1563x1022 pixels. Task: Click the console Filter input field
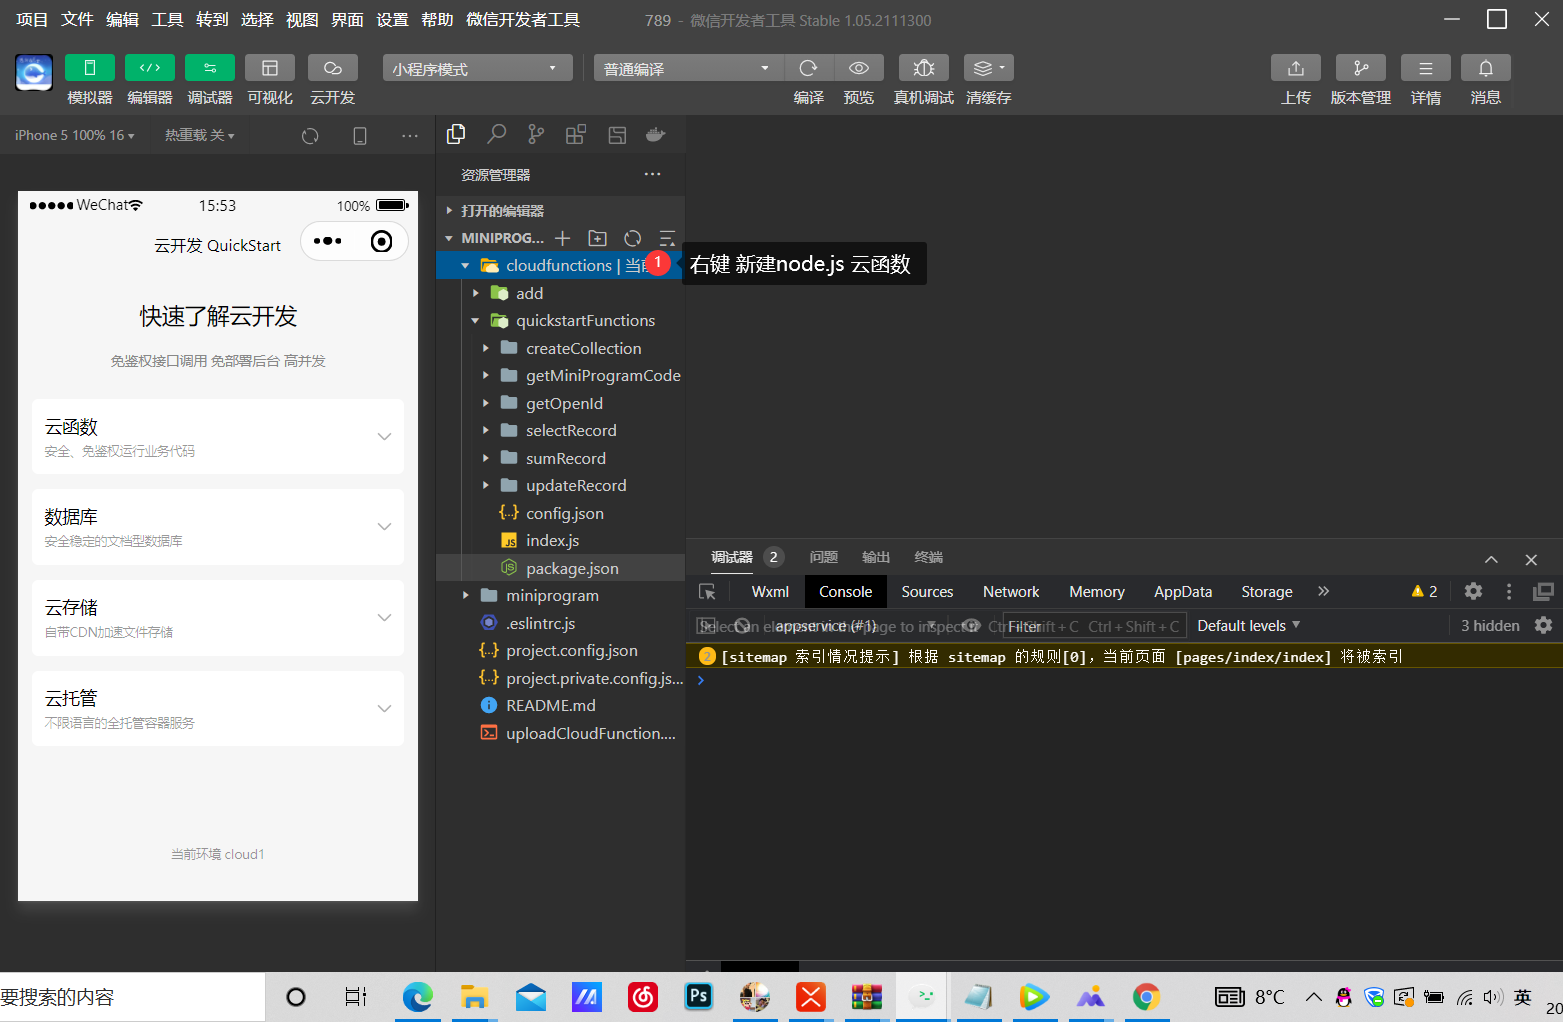[1094, 626]
